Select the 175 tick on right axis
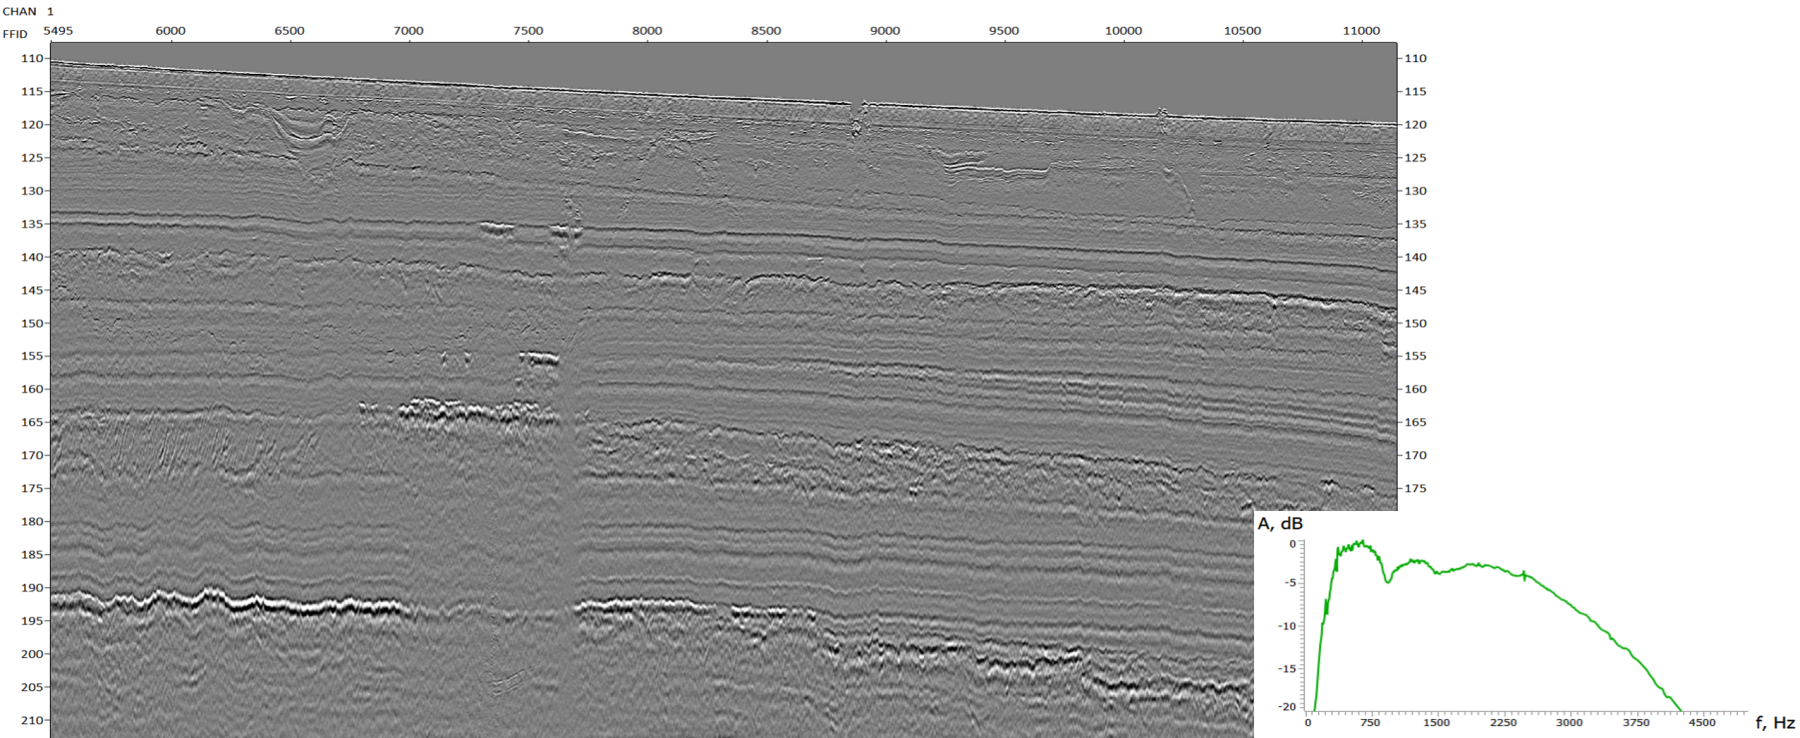The width and height of the screenshot is (1800, 738). pyautogui.click(x=1415, y=488)
